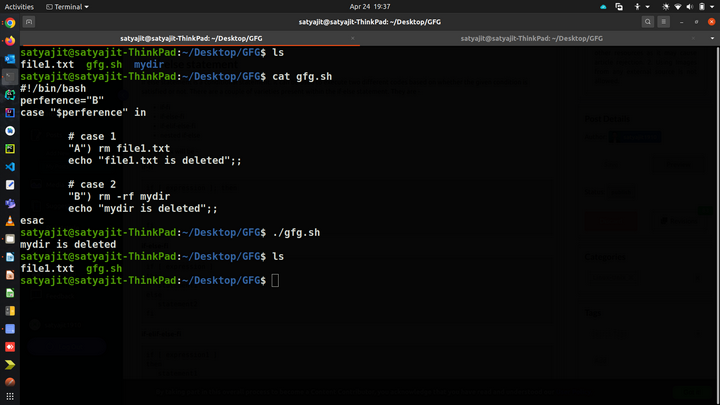Click the '# case 2' comment line
Viewport: 720px width, 405px height.
click(92, 184)
